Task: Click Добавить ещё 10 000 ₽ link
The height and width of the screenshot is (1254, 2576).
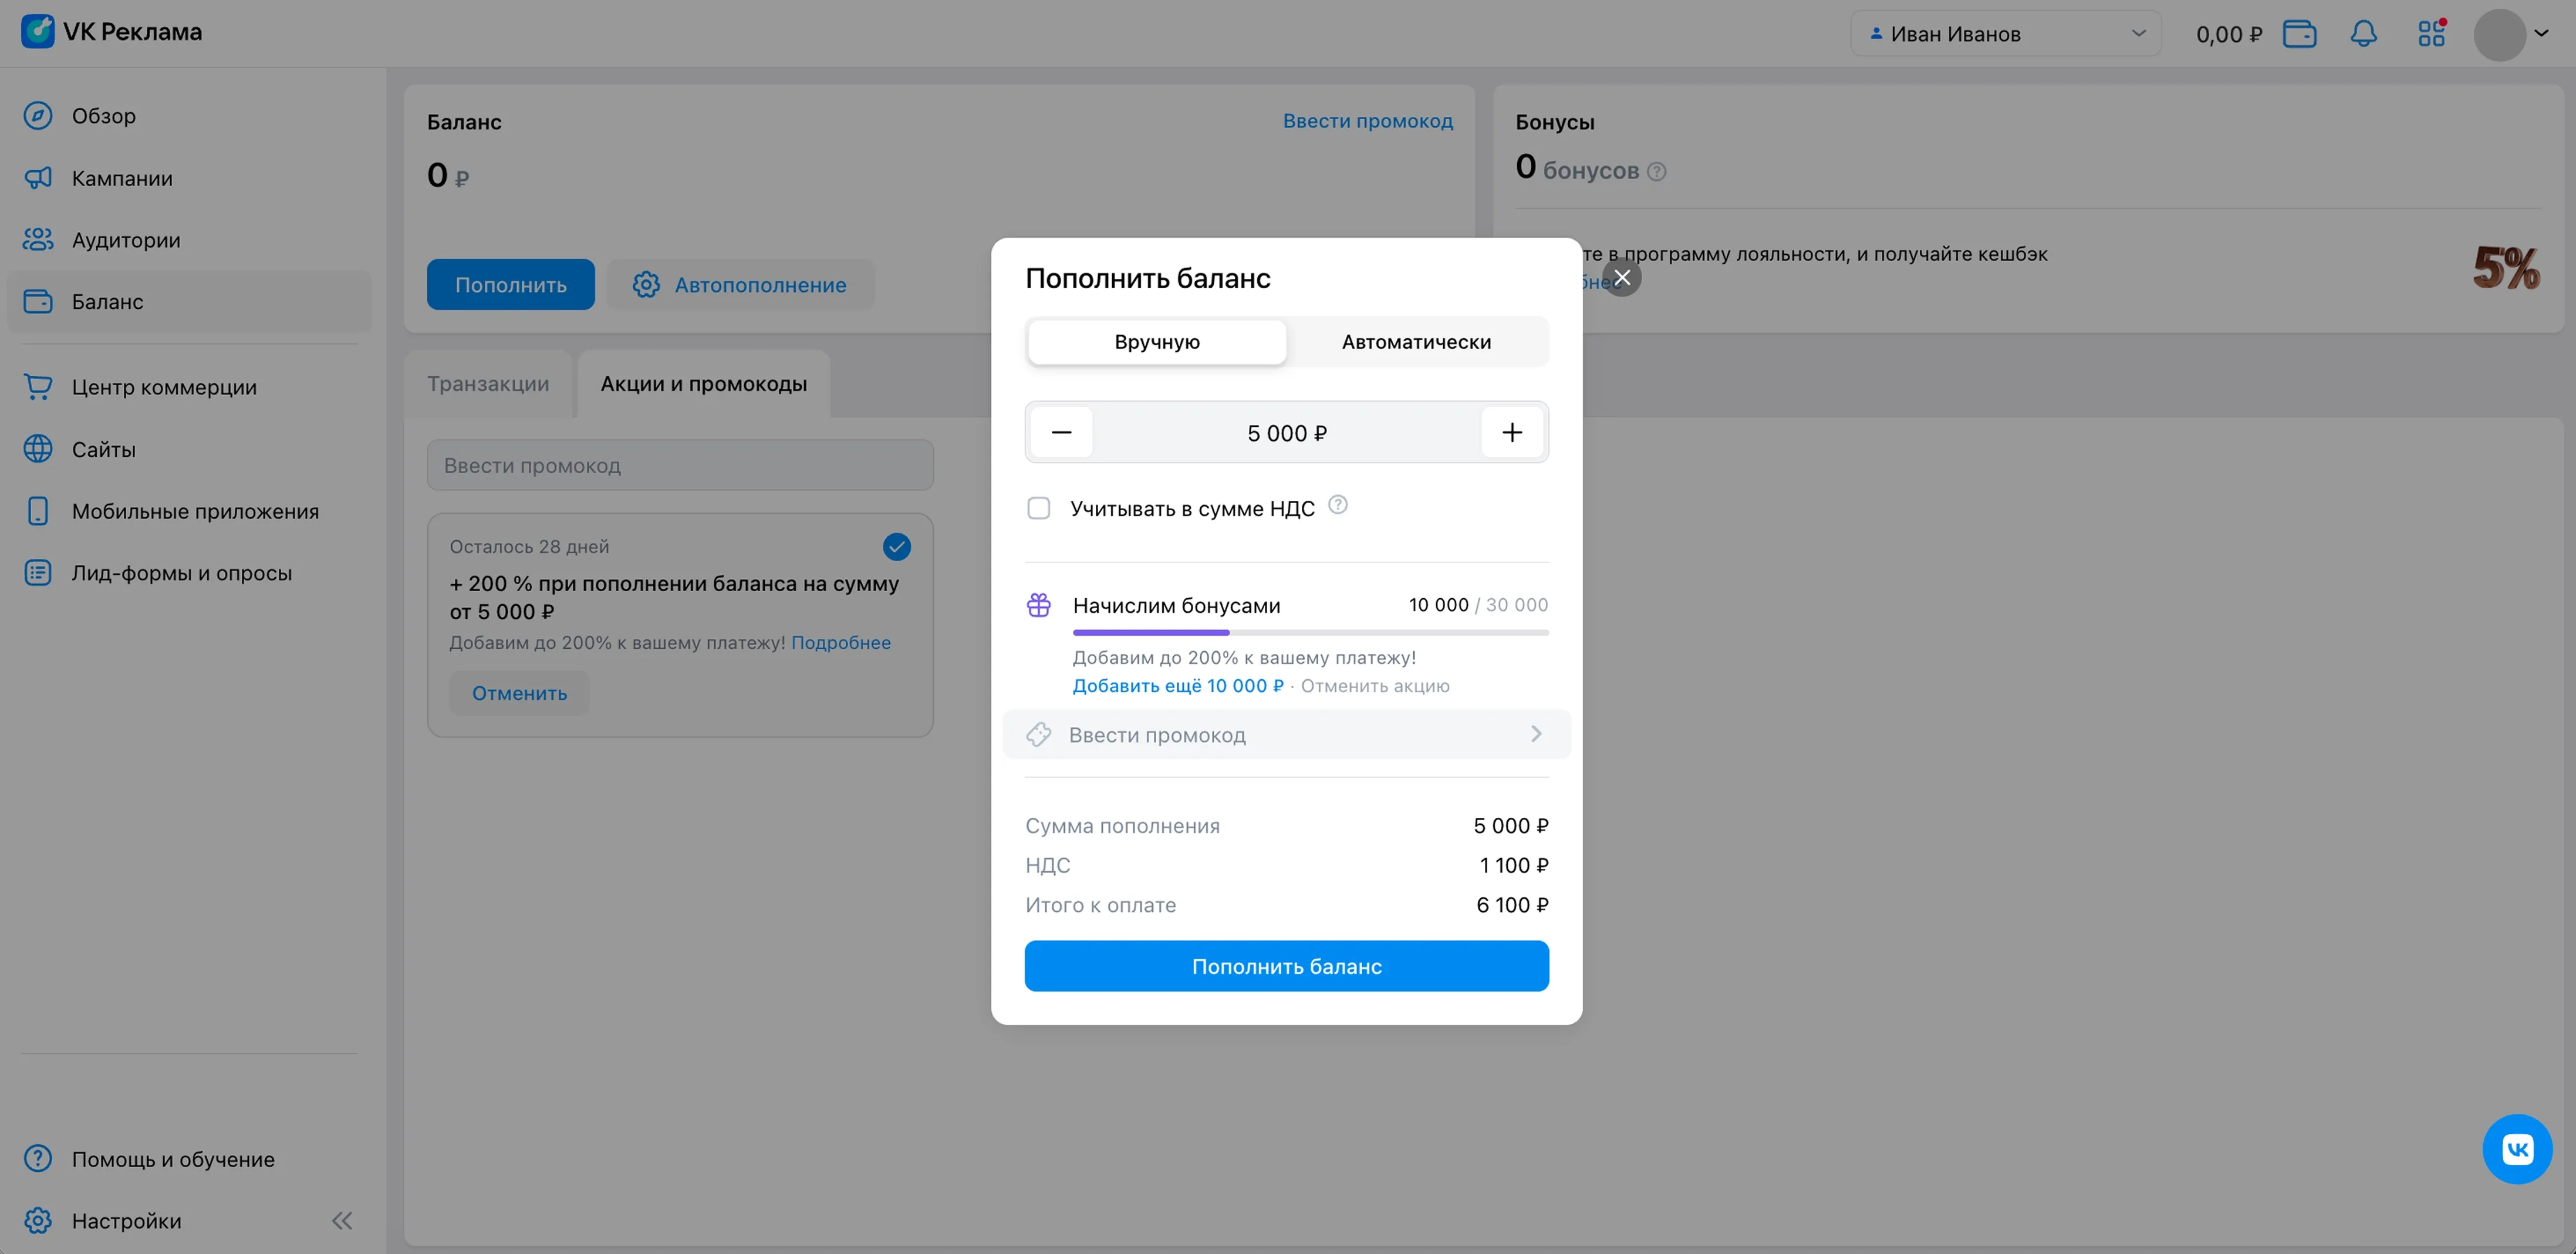Action: coord(1178,686)
